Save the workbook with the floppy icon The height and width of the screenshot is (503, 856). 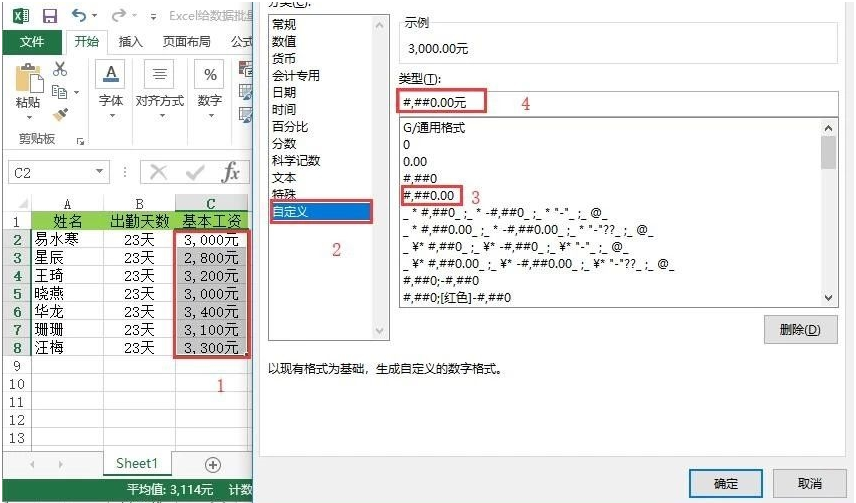pos(50,16)
